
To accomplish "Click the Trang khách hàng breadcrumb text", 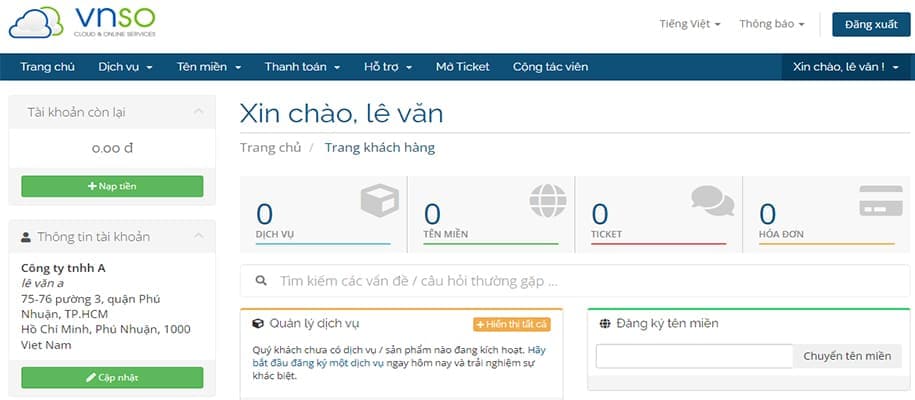I will coord(380,148).
